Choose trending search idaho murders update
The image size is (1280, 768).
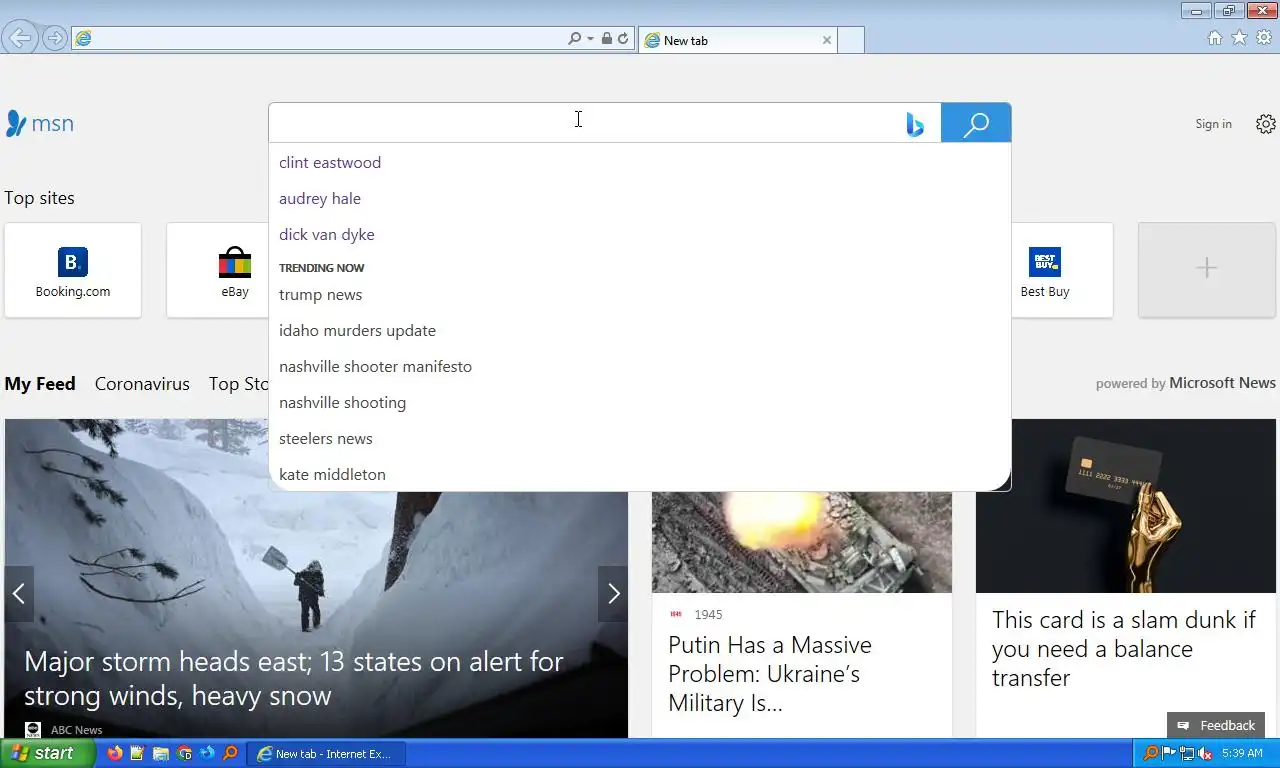point(357,330)
